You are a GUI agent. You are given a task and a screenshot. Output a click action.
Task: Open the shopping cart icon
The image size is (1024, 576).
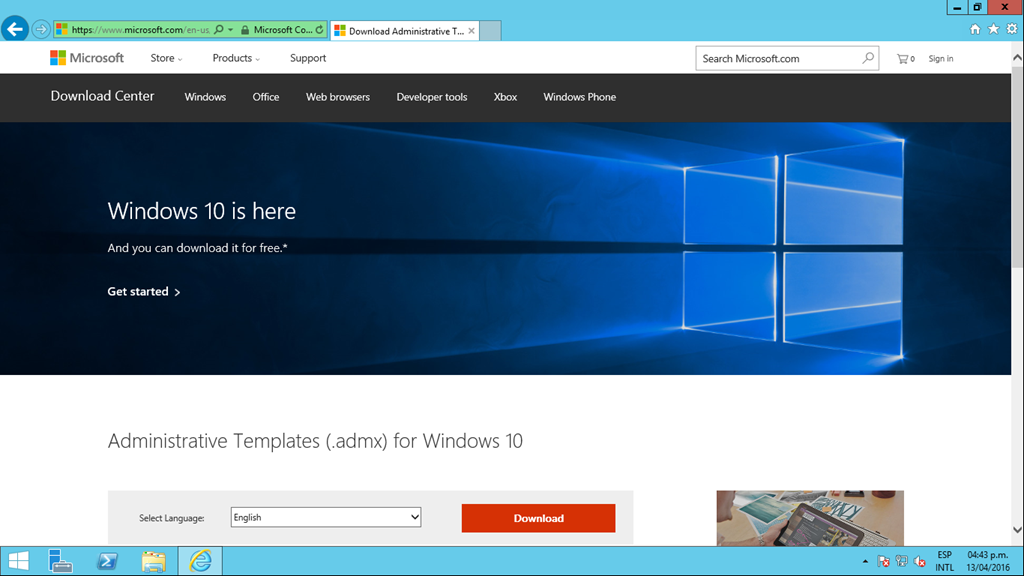[905, 59]
